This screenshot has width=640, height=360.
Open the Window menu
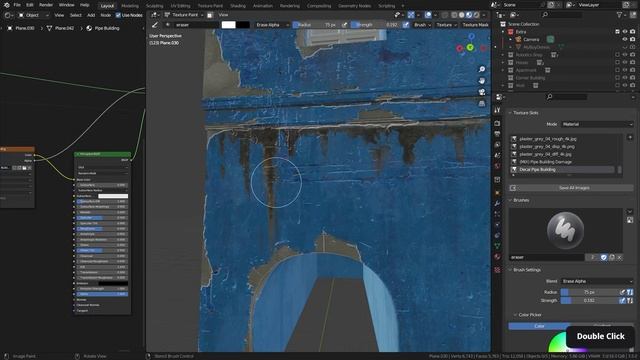coord(67,5)
